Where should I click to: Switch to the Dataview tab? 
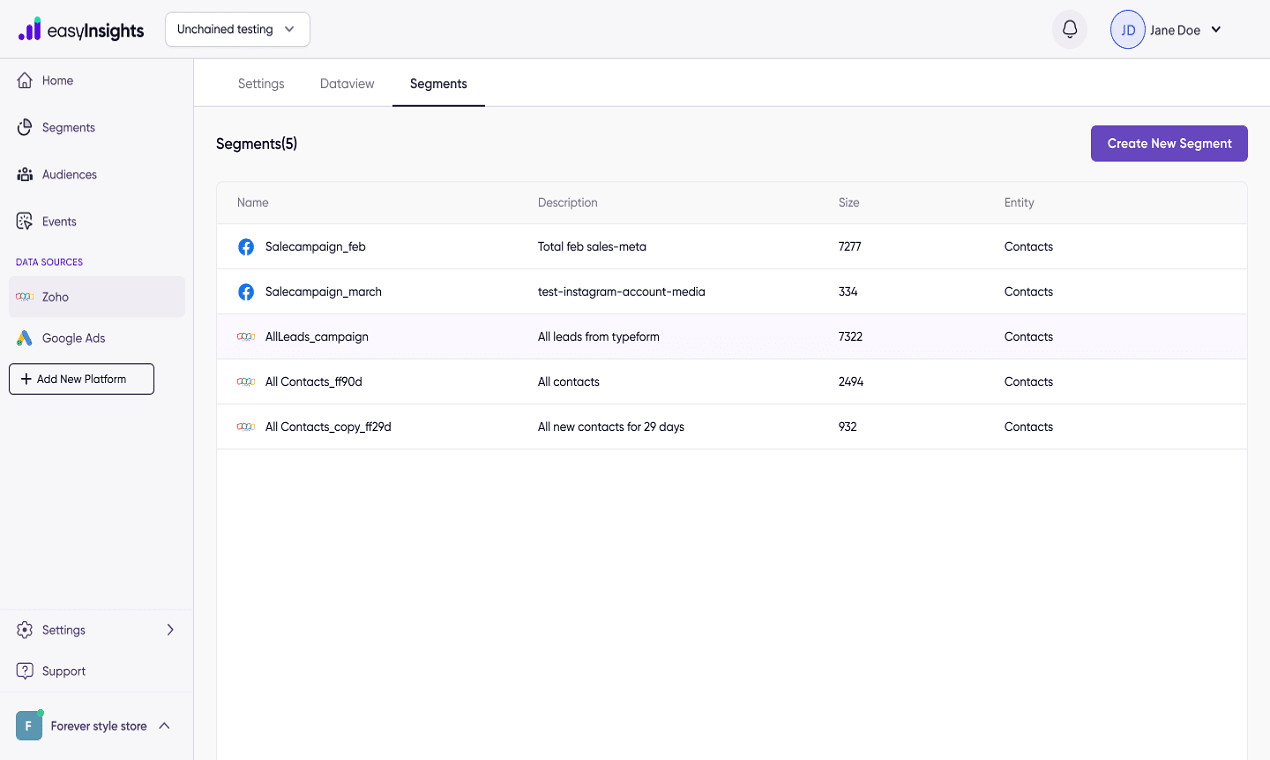(347, 84)
